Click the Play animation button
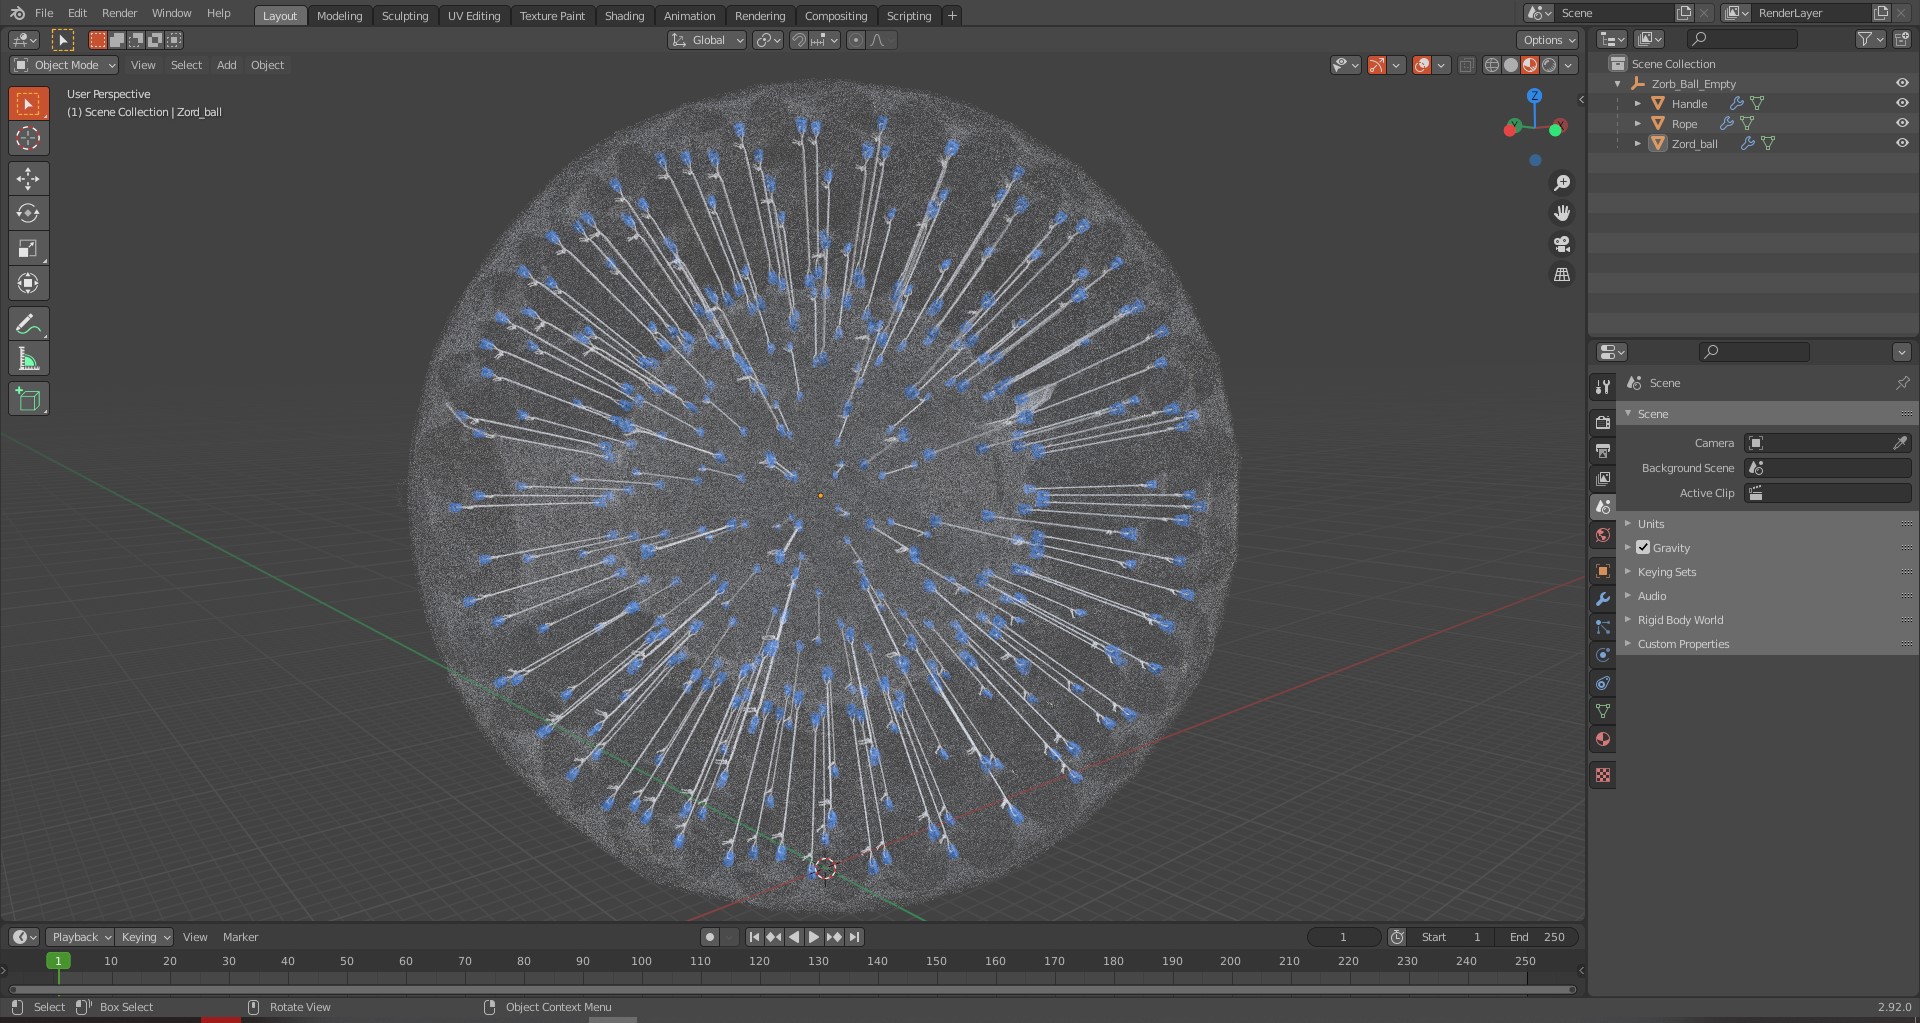Viewport: 1920px width, 1023px height. 814,937
